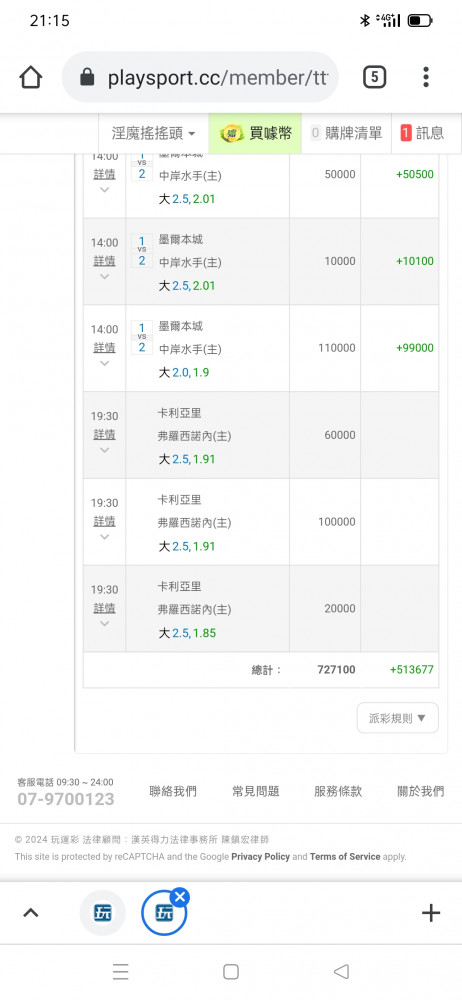Collapse the bottom tab strip chevron
Viewport: 462px width, 1000px height.
tap(31, 913)
